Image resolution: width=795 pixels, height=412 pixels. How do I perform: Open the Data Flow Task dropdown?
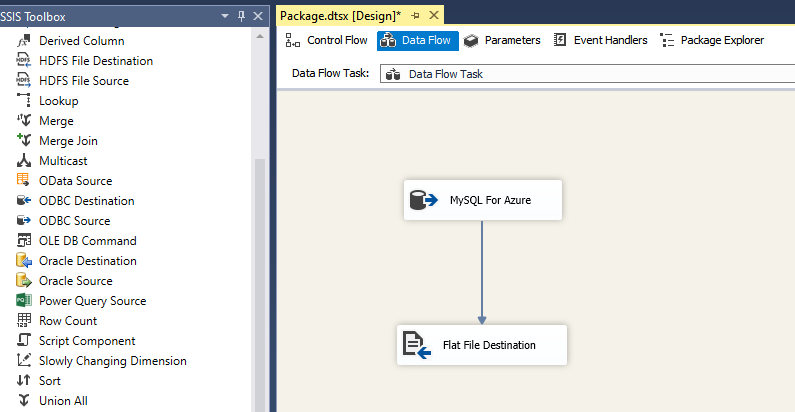(586, 74)
